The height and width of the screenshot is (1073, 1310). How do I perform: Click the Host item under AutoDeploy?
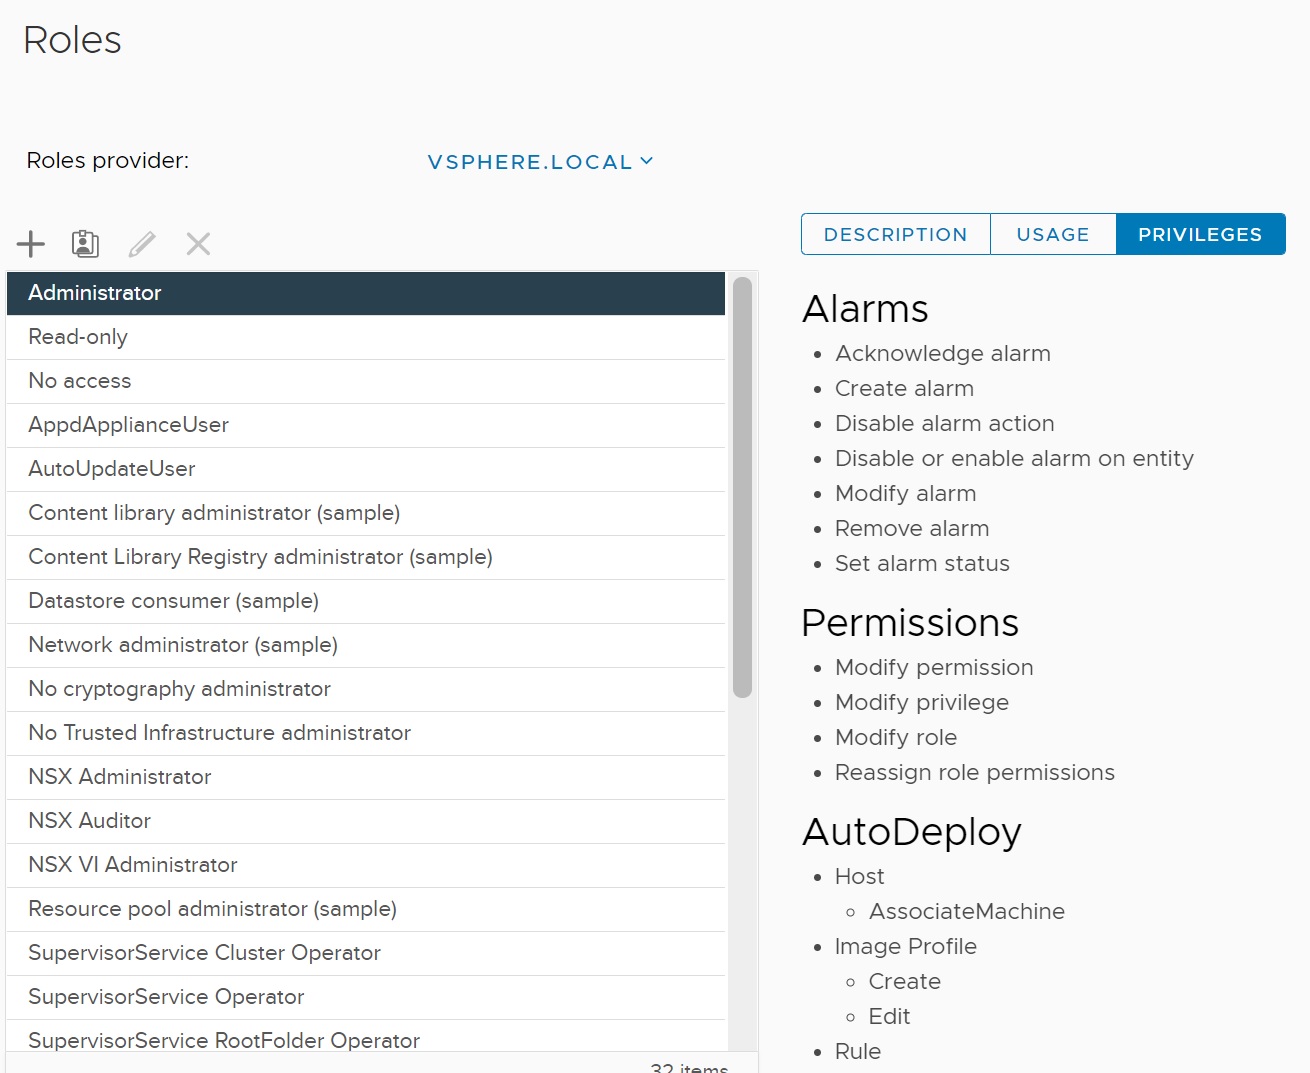click(x=860, y=877)
